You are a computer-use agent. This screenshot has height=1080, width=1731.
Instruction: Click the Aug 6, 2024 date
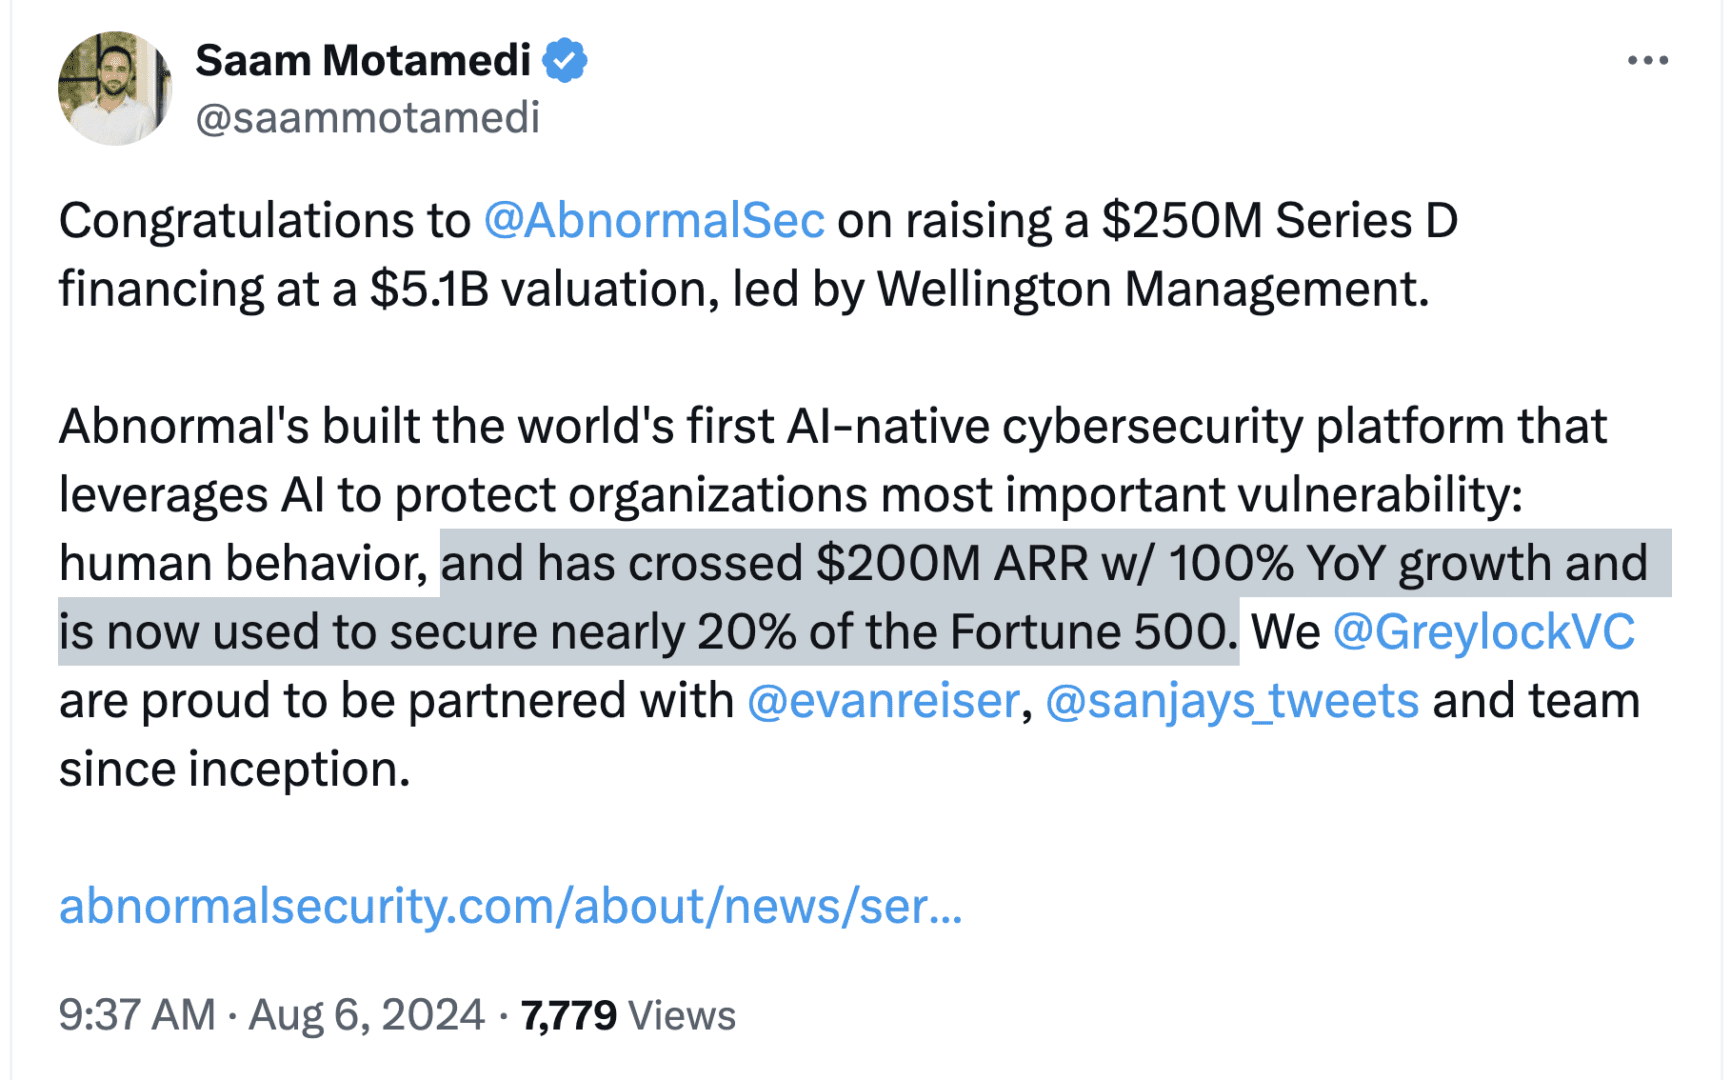367,1015
